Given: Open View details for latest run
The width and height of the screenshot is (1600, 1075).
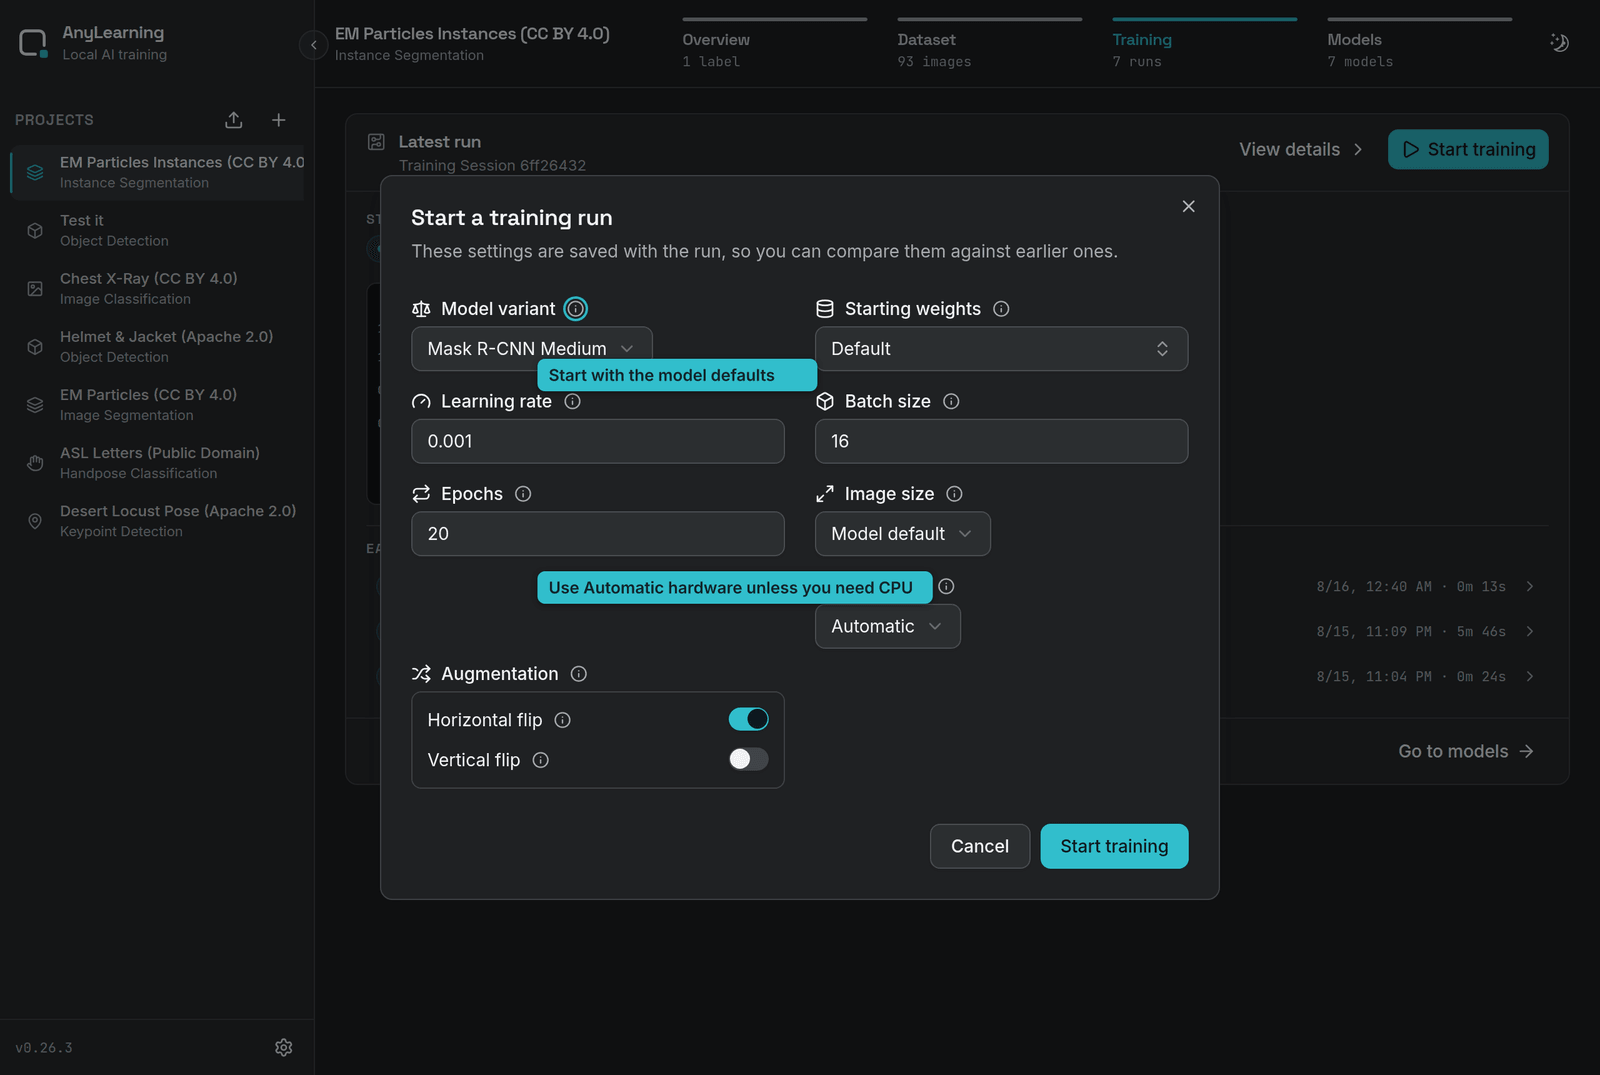Looking at the screenshot, I should [x=1301, y=149].
